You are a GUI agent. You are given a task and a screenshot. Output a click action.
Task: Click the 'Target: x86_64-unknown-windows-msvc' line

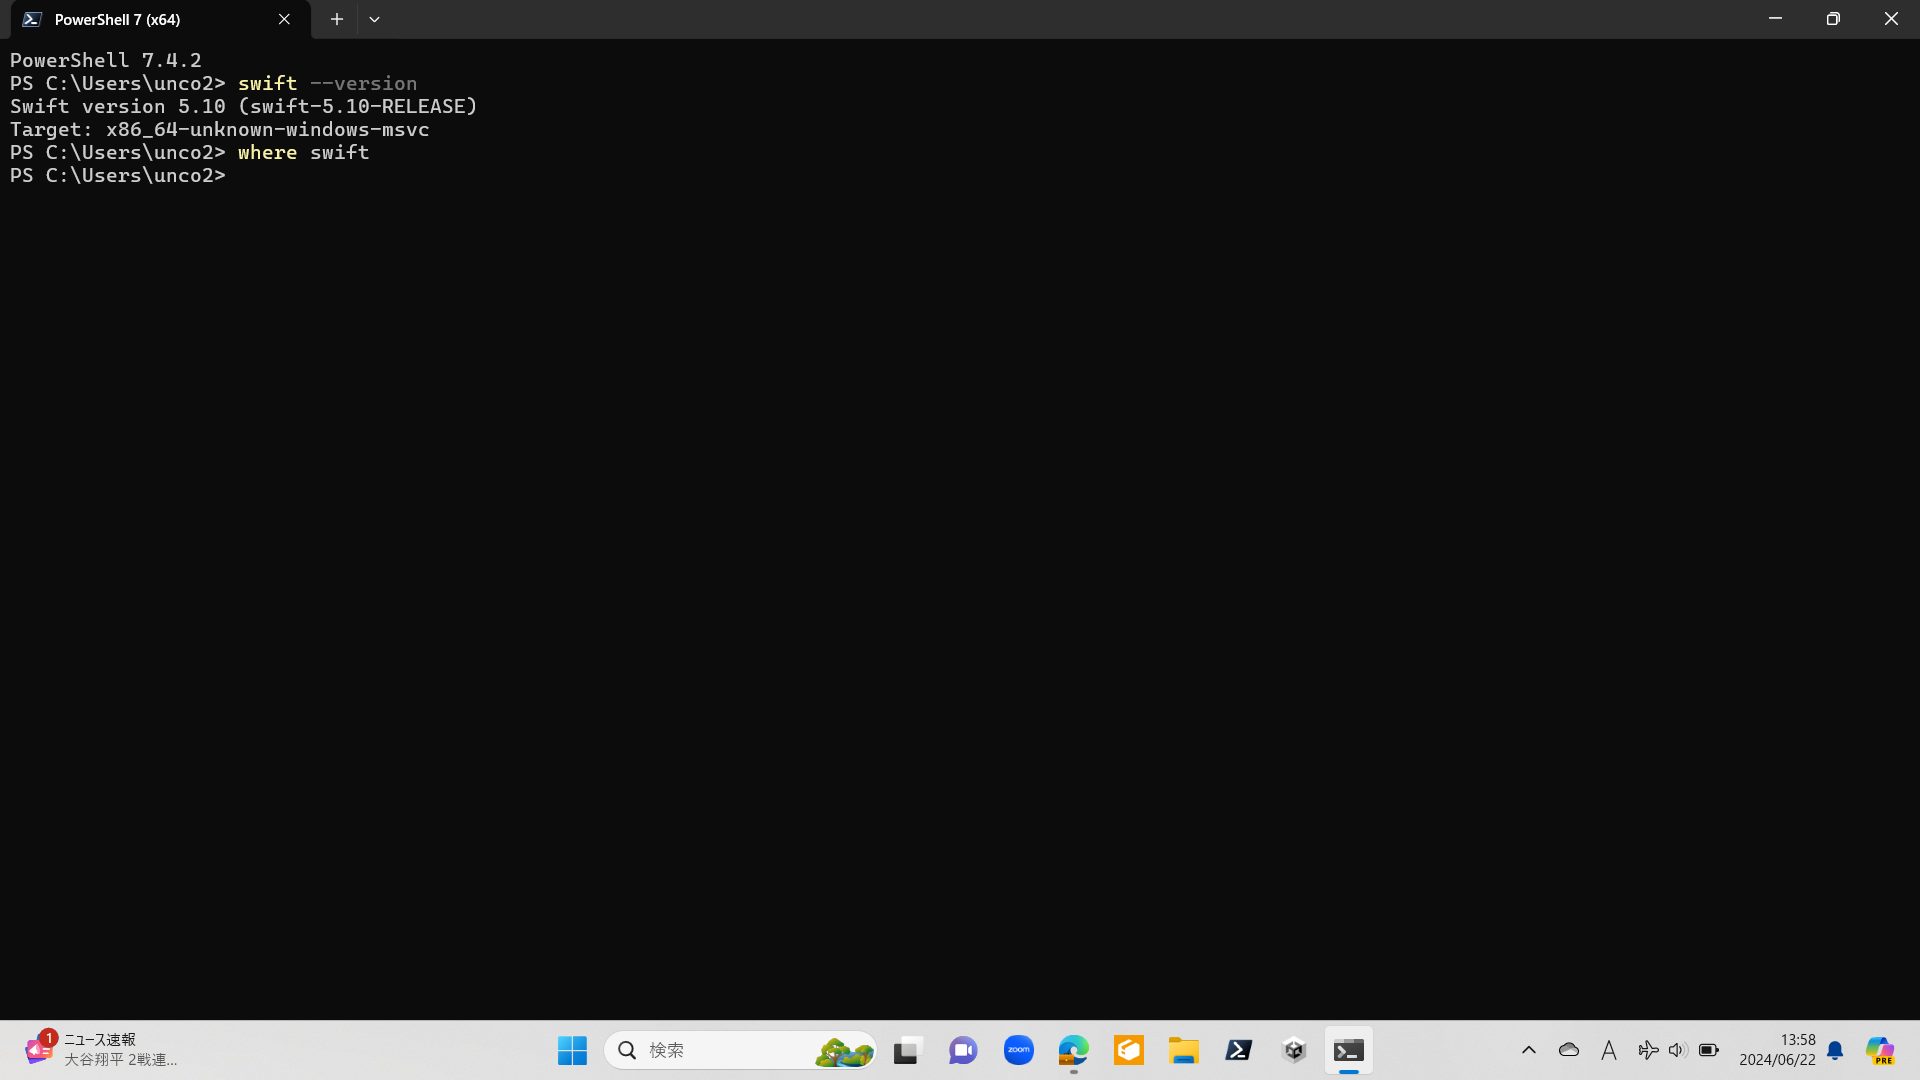(x=220, y=129)
